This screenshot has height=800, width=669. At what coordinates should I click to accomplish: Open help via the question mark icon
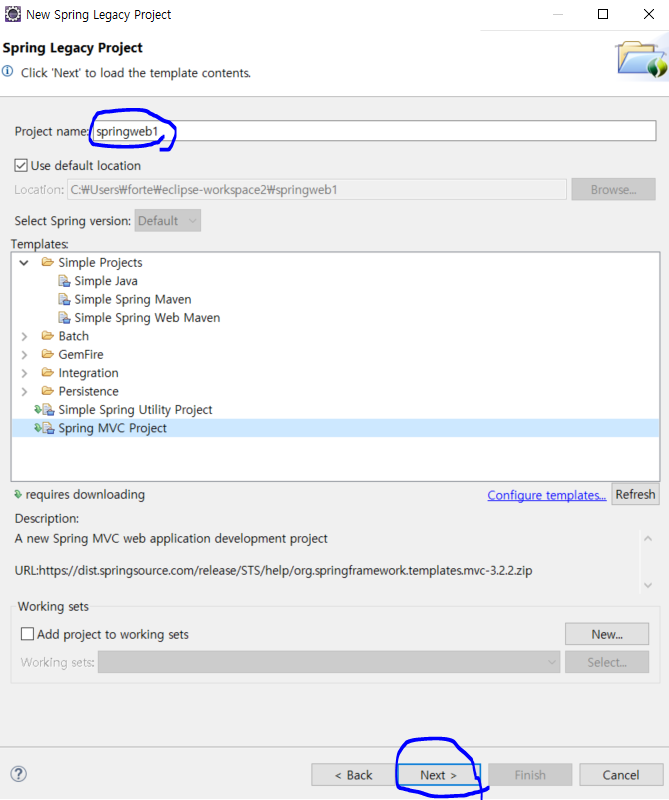pyautogui.click(x=18, y=774)
